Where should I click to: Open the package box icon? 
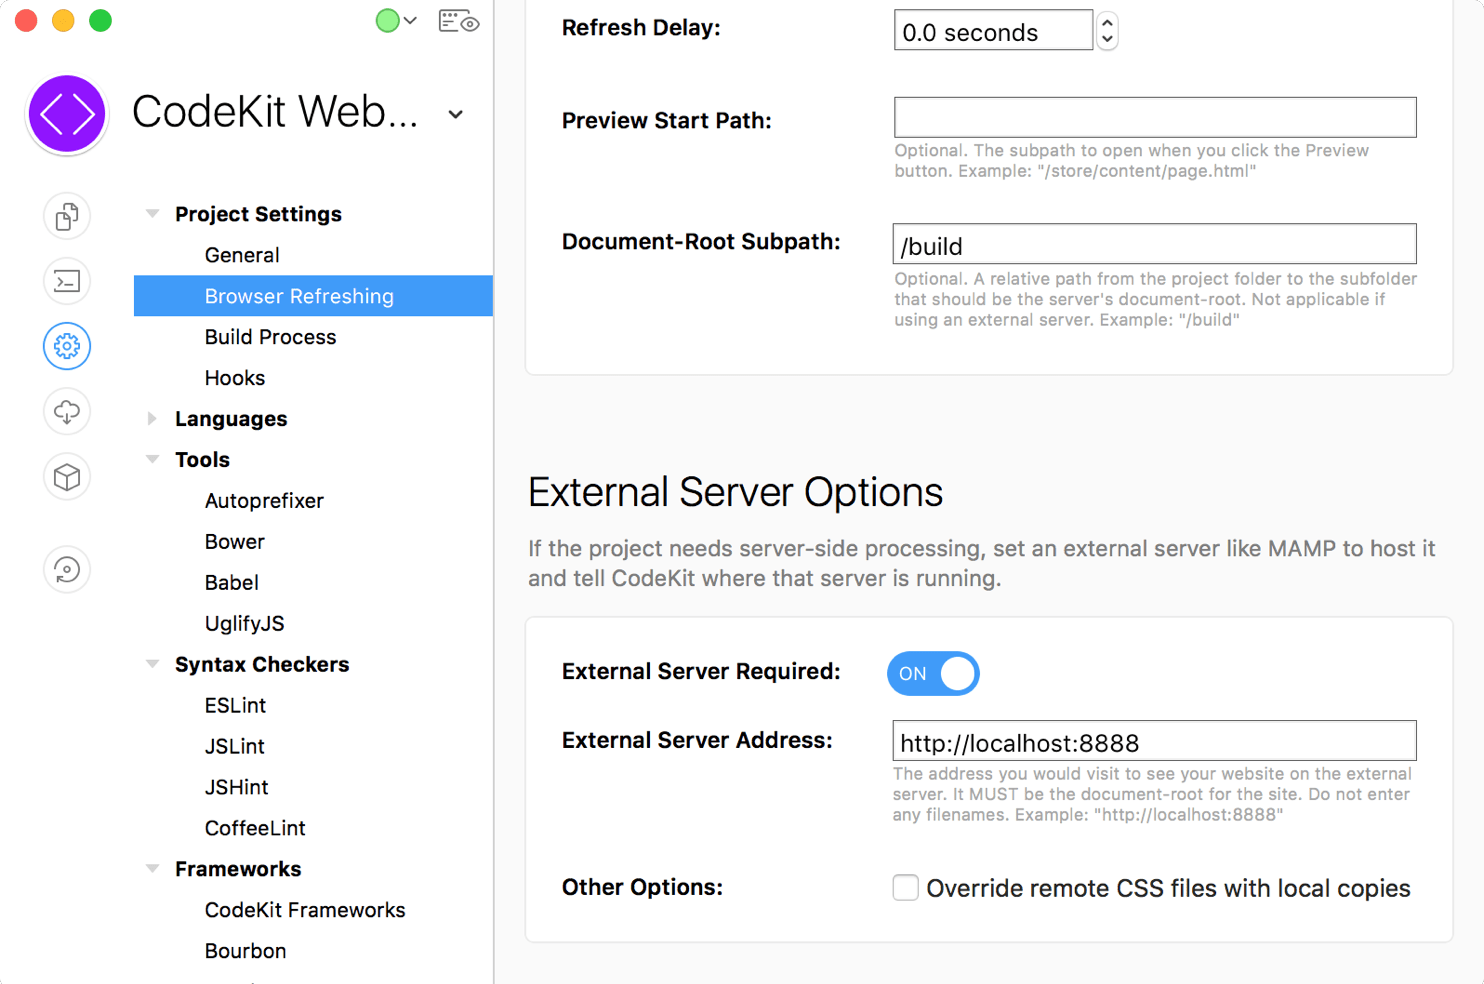(67, 477)
